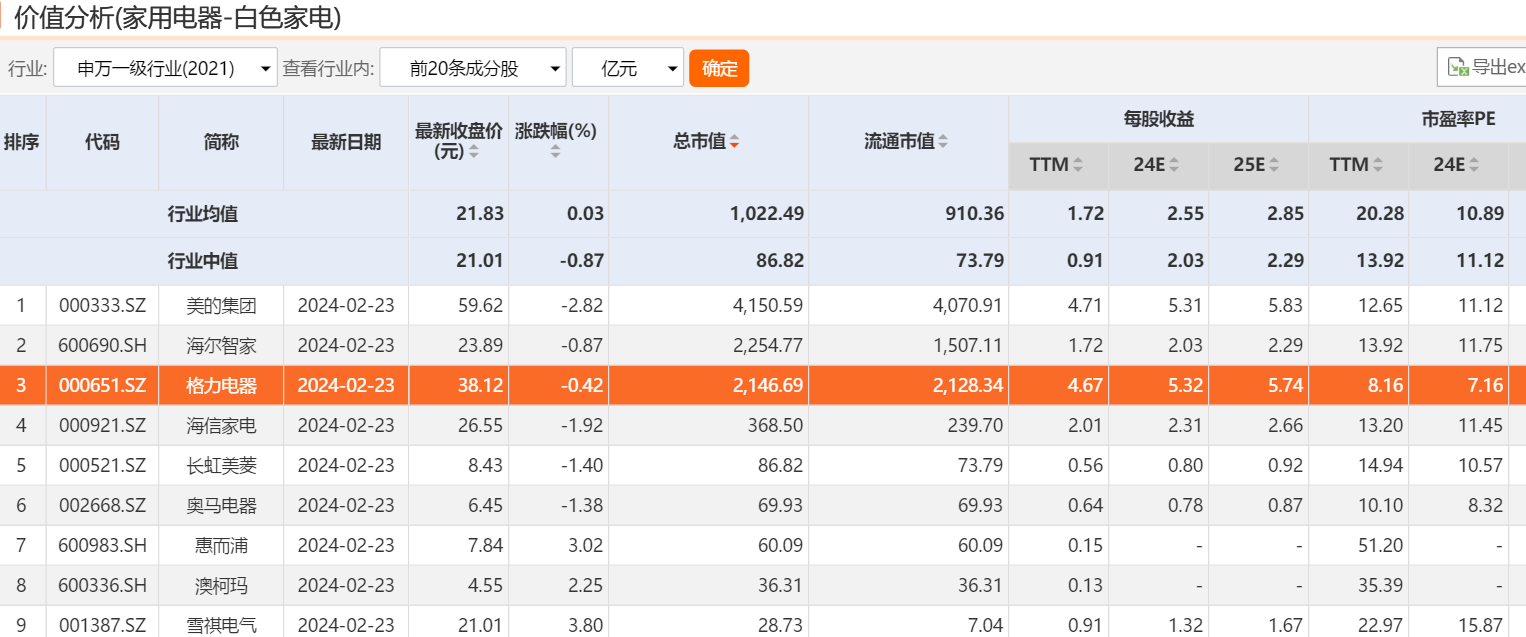Click 惠而浦 stock name
The image size is (1526, 637).
221,546
